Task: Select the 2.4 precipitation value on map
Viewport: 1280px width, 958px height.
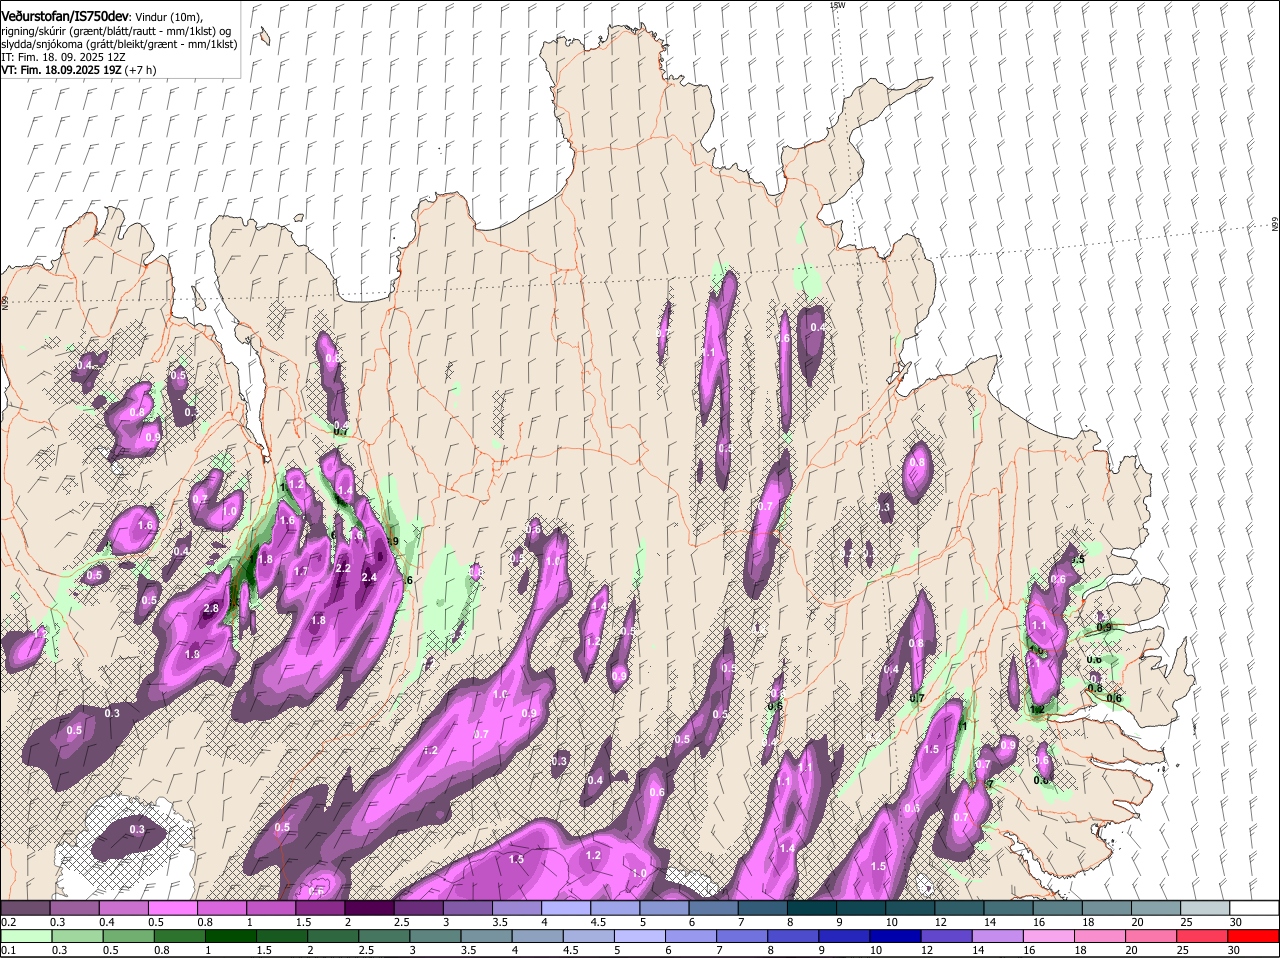Action: point(368,577)
